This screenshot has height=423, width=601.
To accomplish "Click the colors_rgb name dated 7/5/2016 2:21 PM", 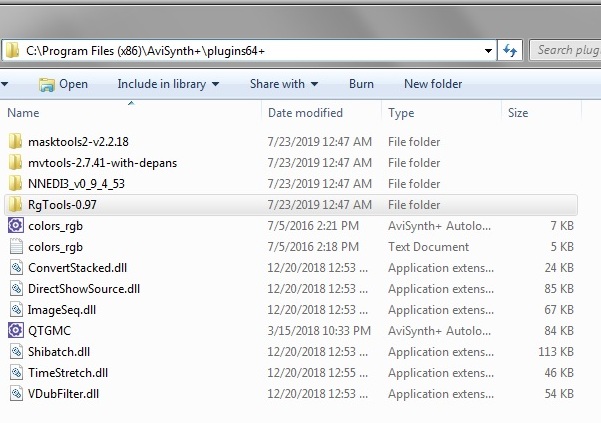I will click(56, 226).
